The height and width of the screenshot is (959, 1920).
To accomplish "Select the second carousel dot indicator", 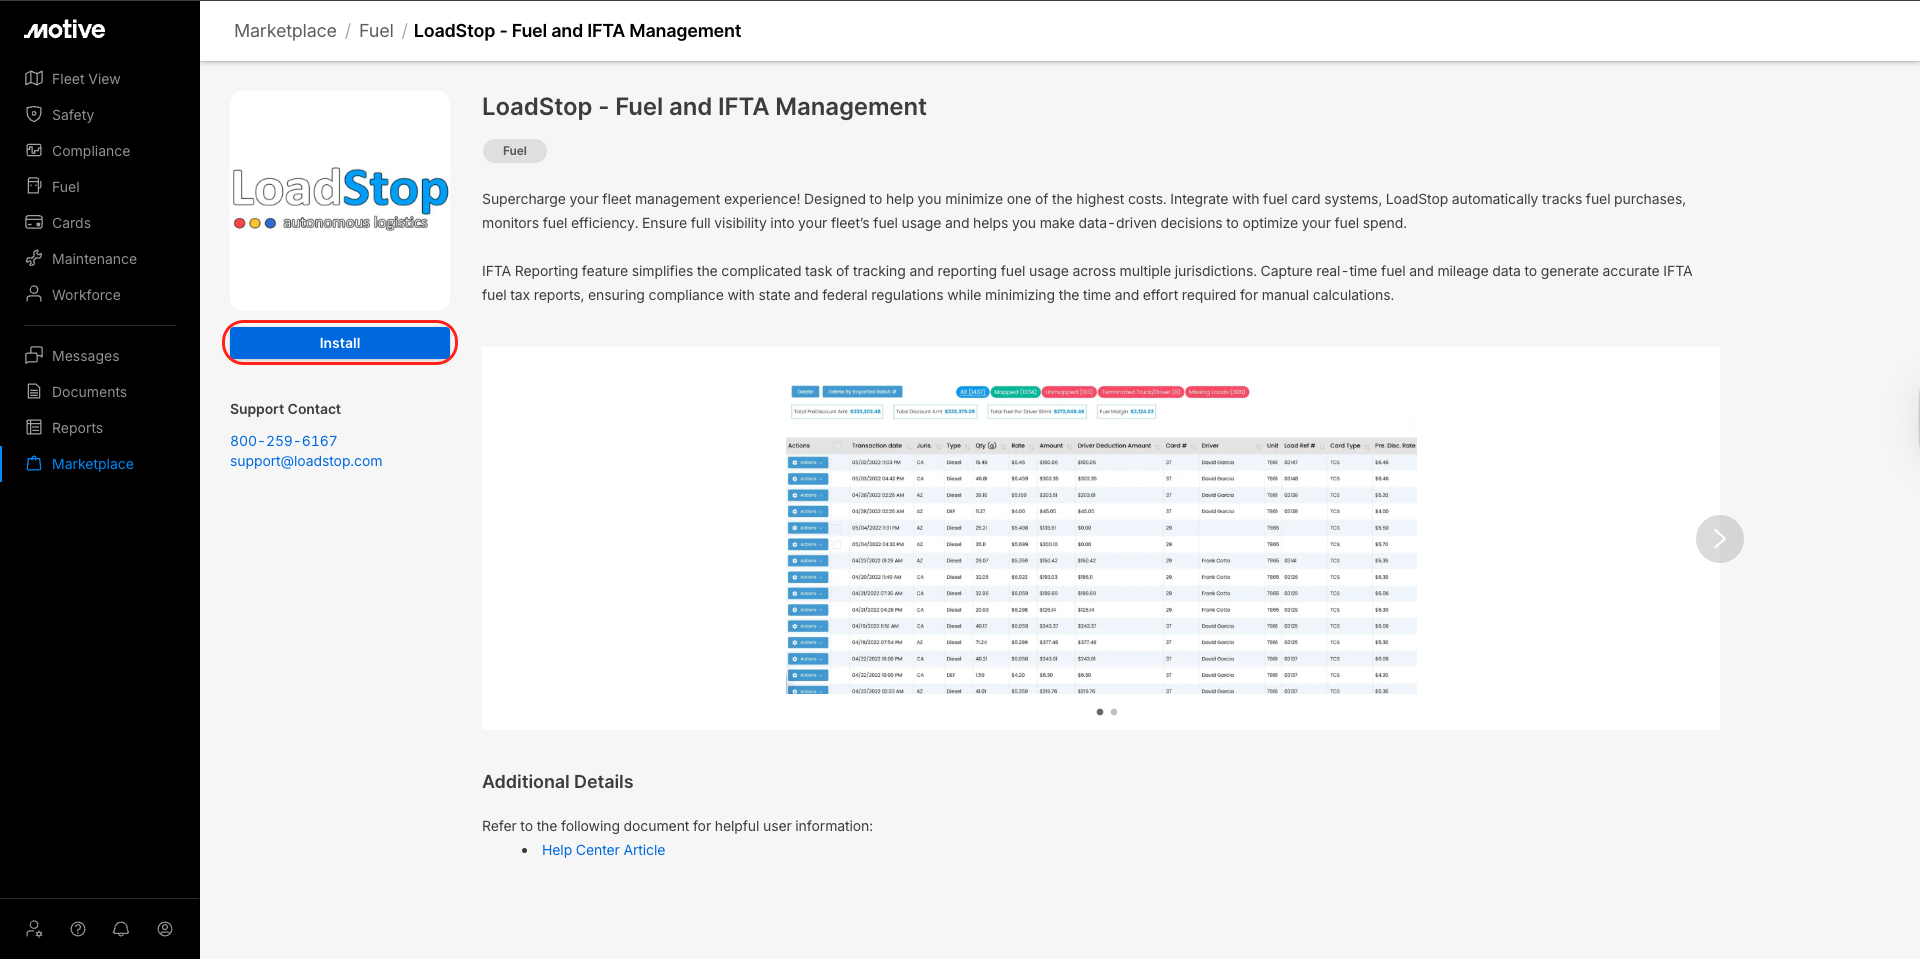I will [1114, 712].
